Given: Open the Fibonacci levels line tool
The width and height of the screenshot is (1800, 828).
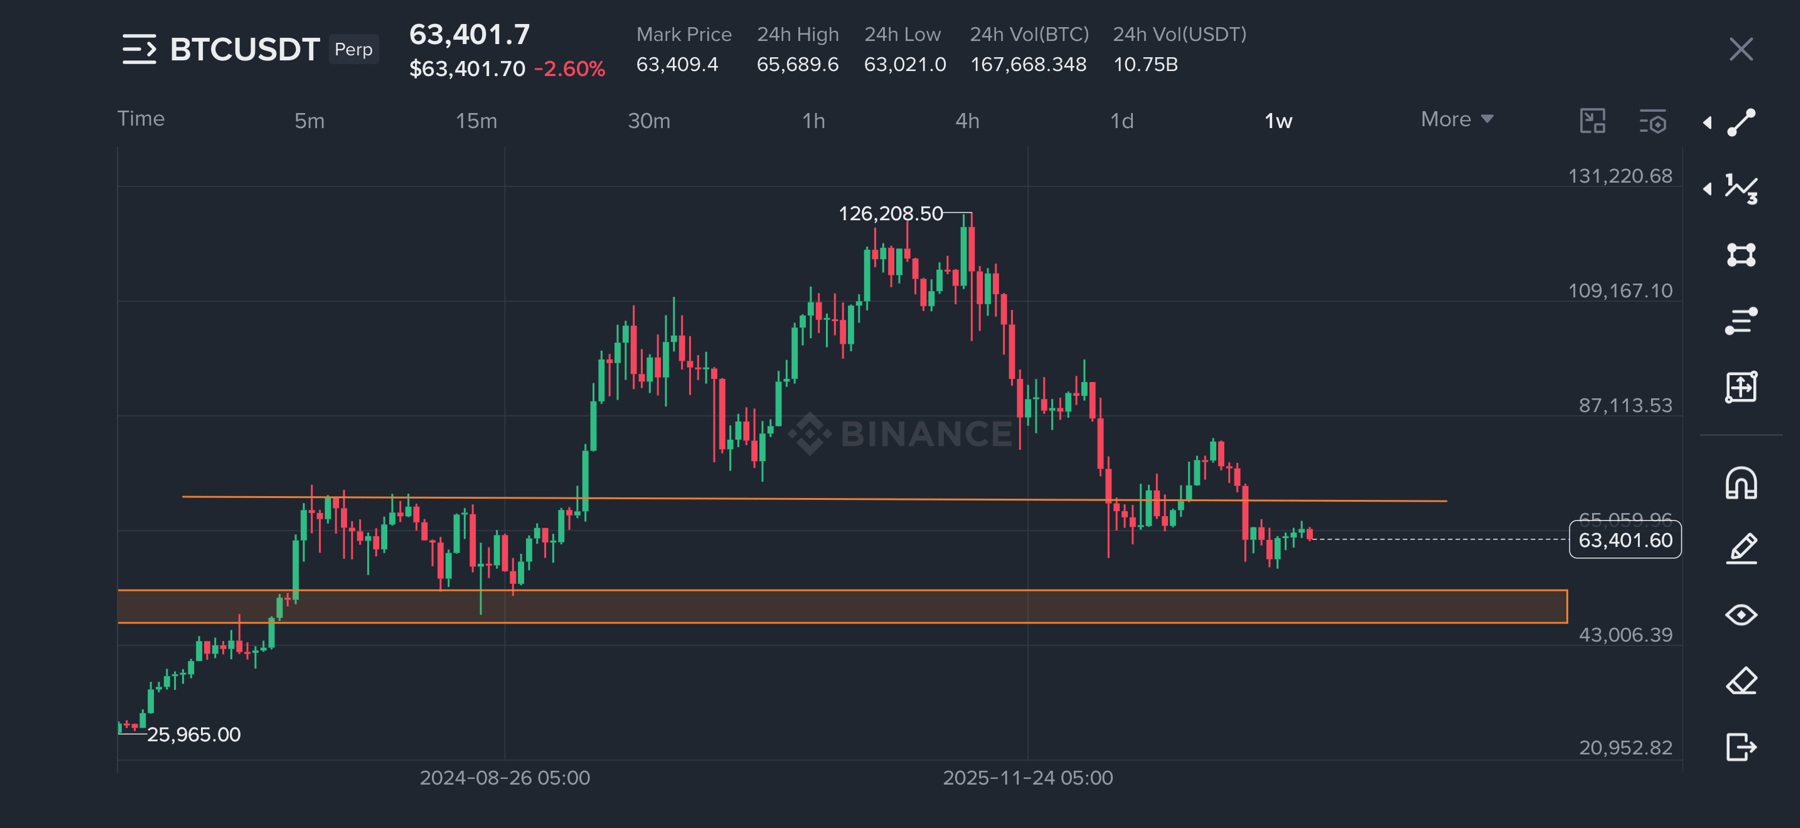Looking at the screenshot, I should point(1741,321).
